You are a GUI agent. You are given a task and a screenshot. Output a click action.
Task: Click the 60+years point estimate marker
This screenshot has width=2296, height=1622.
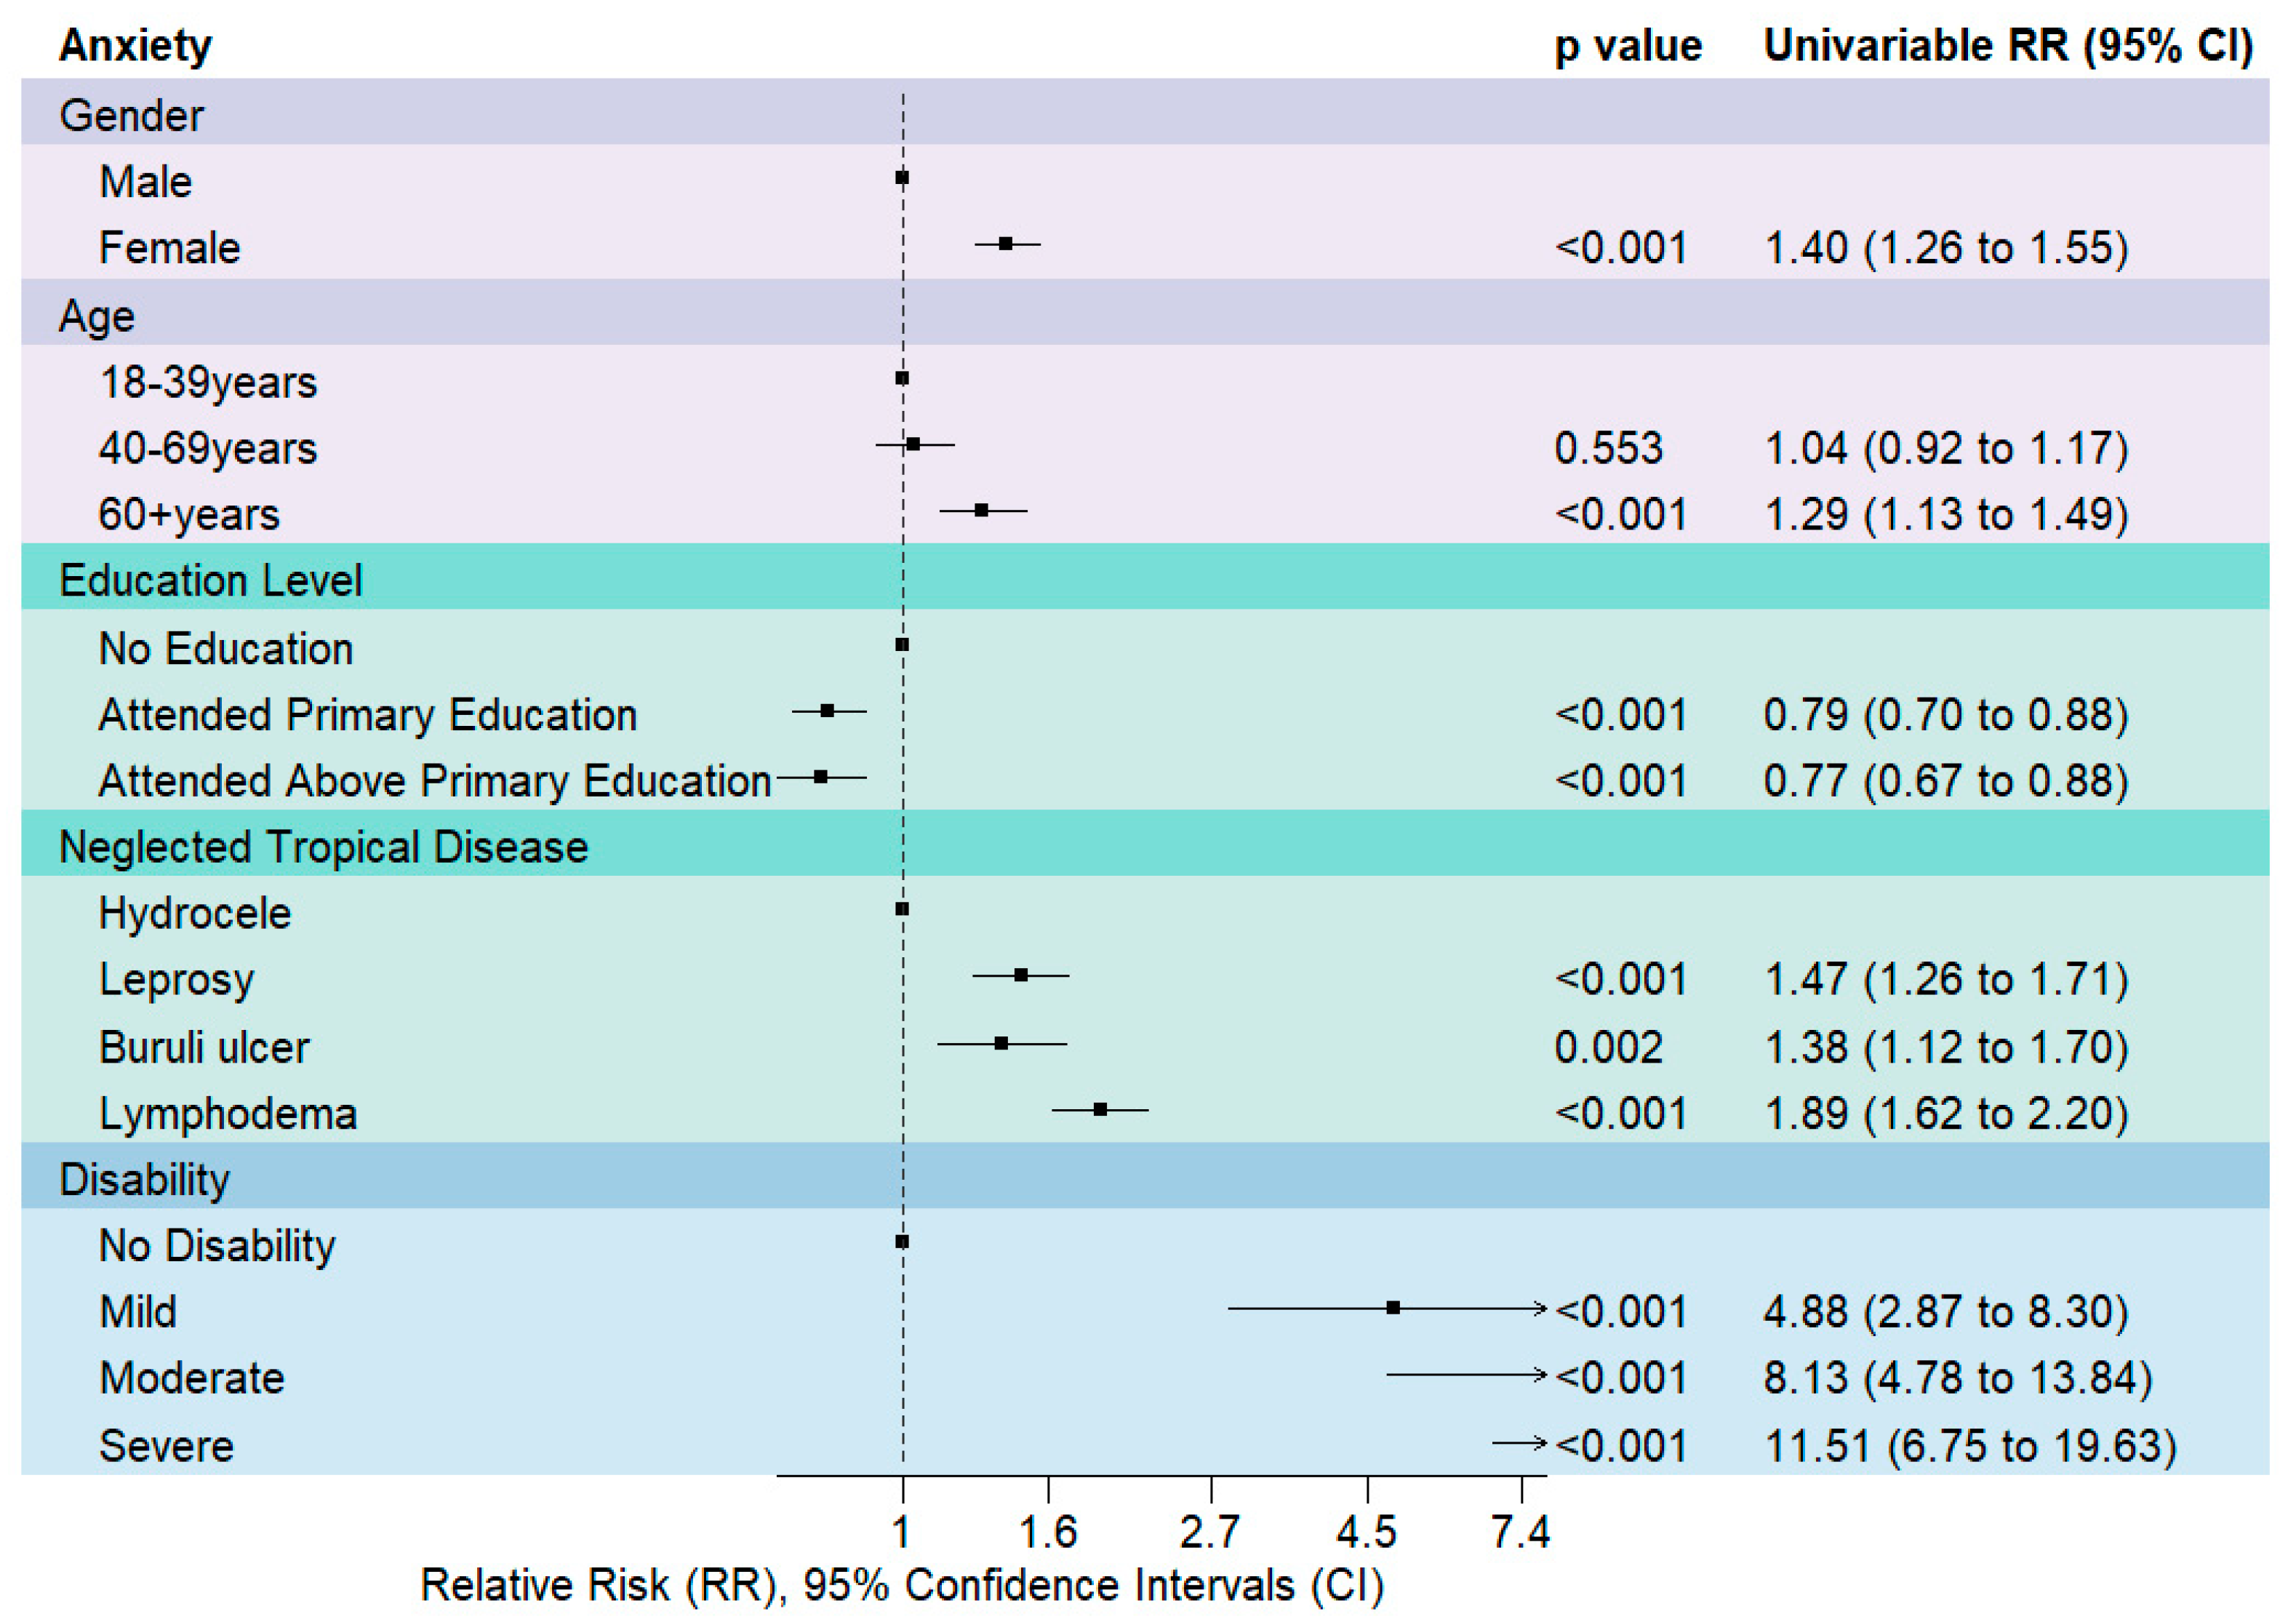pos(982,511)
